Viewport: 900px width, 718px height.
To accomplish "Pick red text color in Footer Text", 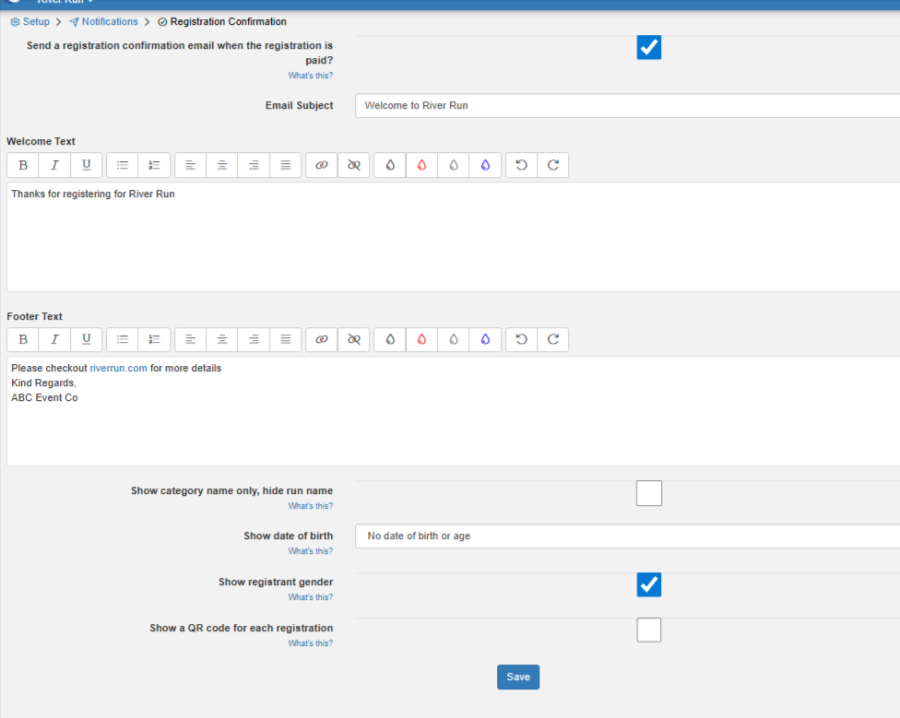I will point(421,339).
